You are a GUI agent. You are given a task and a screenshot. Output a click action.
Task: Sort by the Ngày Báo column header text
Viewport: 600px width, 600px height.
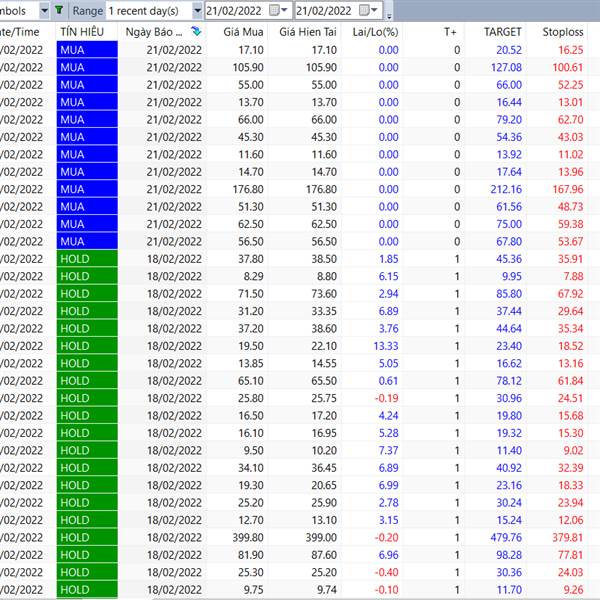pyautogui.click(x=154, y=32)
